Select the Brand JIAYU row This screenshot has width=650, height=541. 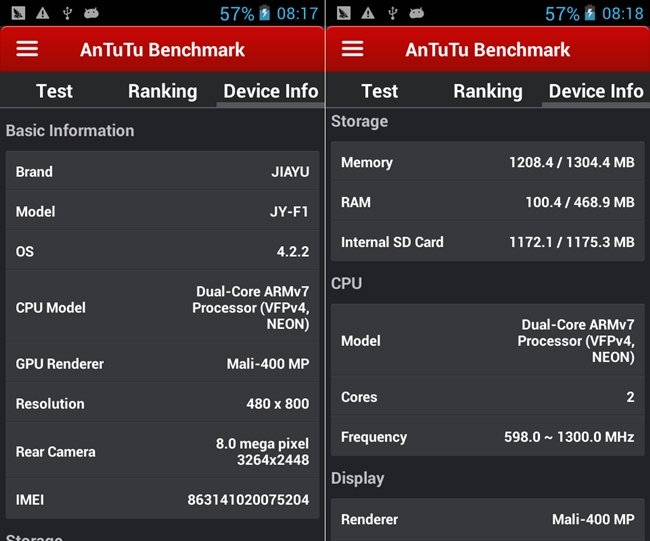[x=162, y=172]
